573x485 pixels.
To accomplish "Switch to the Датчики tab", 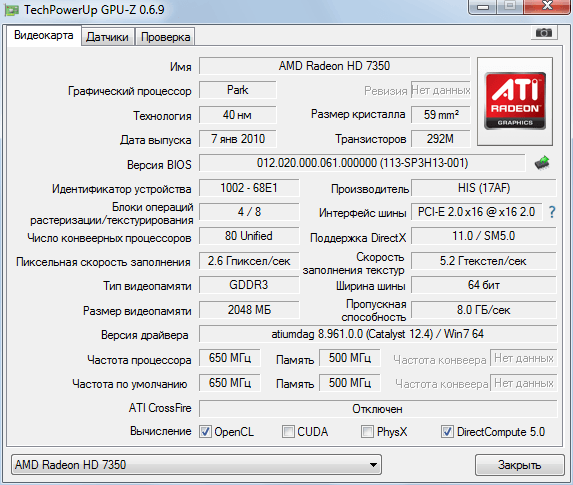I will [x=107, y=37].
